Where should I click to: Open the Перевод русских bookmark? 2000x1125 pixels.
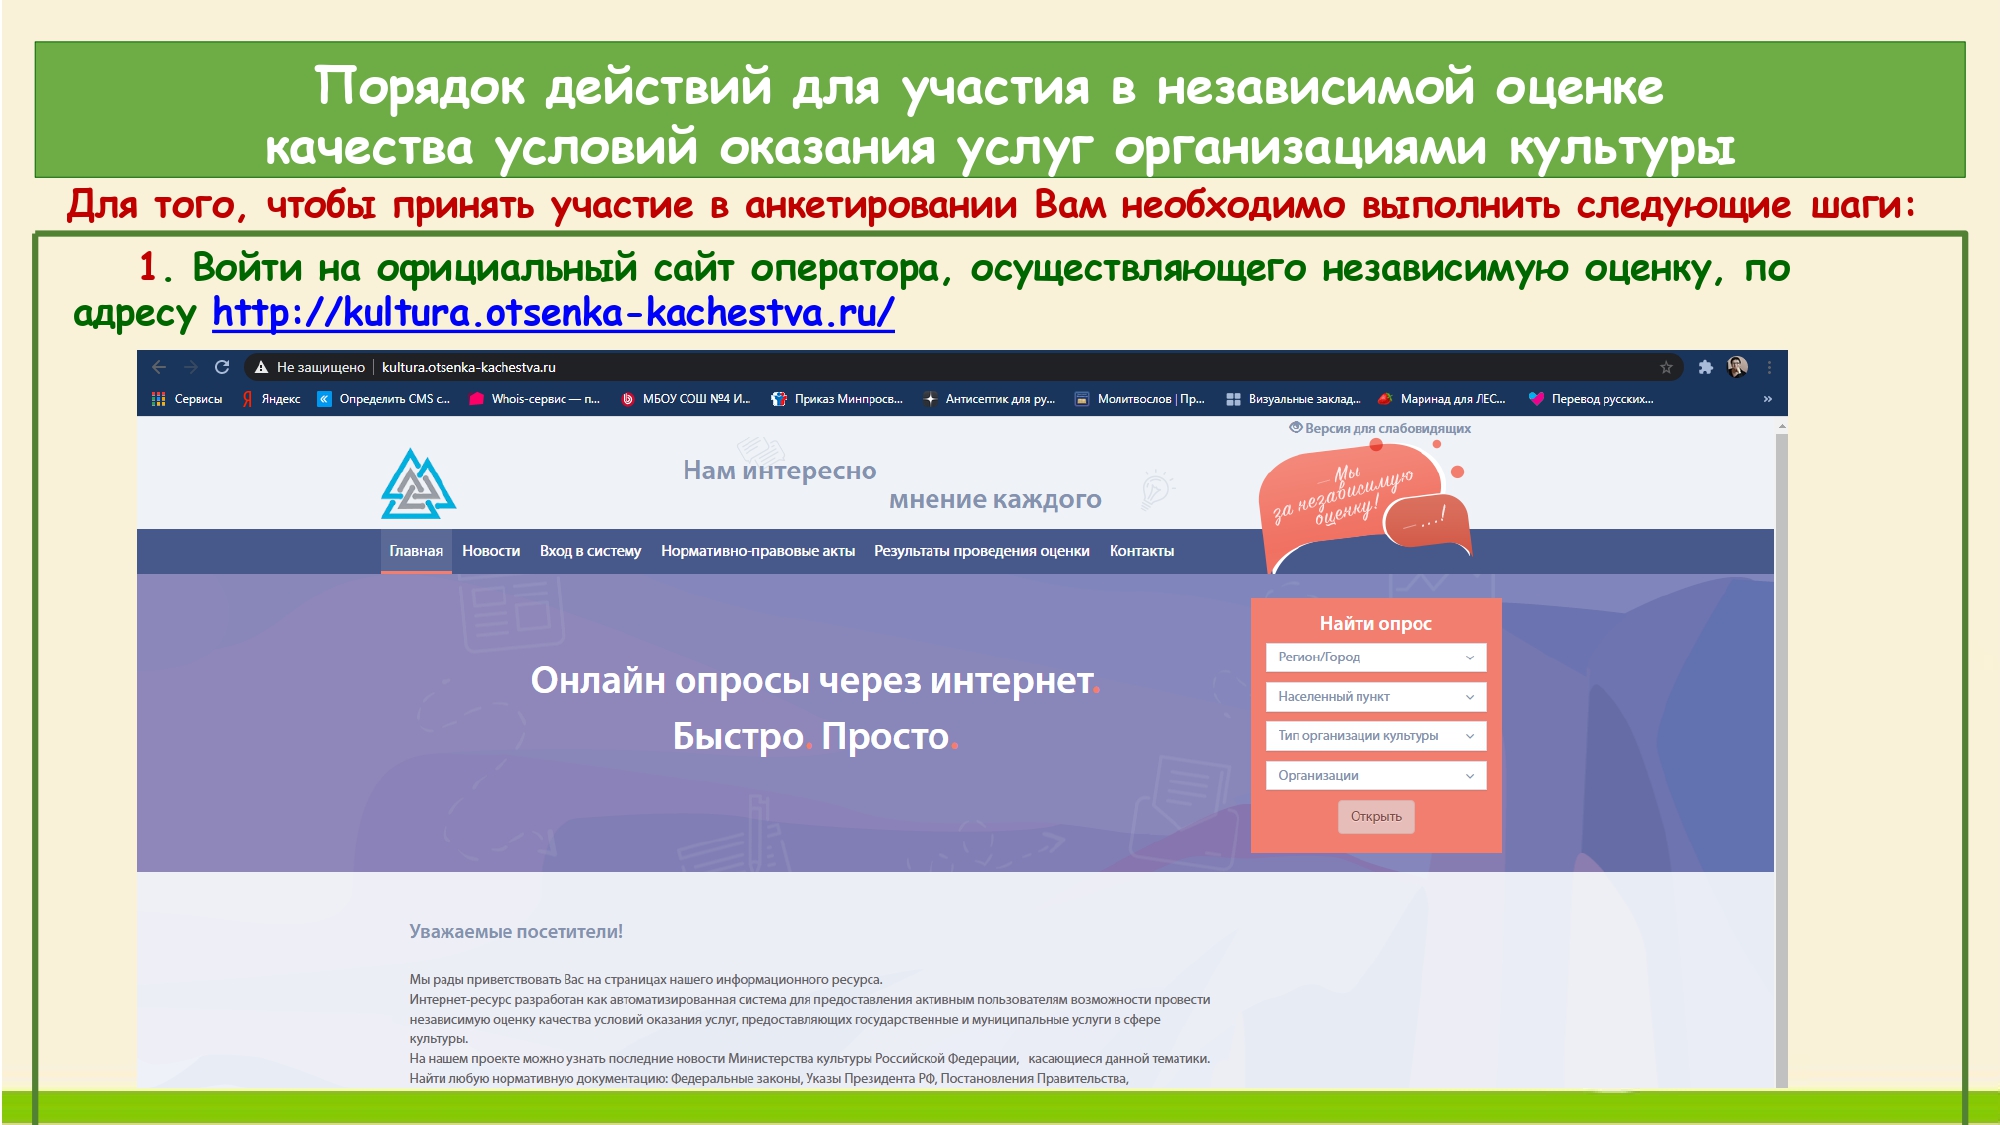coord(1591,399)
